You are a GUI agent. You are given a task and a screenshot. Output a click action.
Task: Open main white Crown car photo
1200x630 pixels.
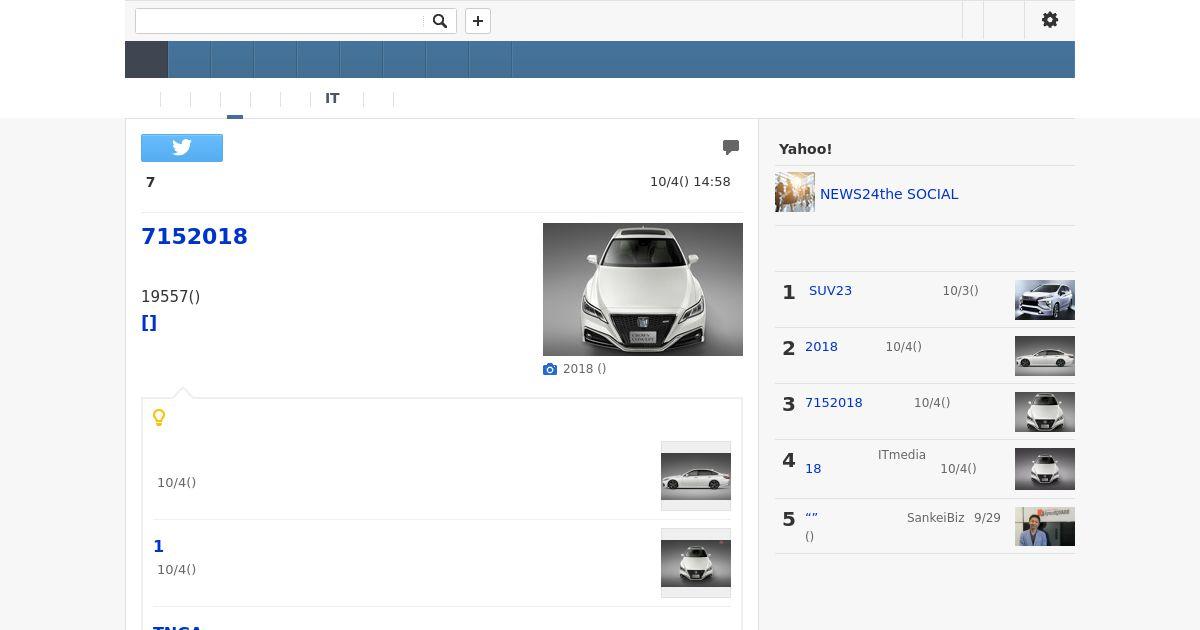click(643, 289)
